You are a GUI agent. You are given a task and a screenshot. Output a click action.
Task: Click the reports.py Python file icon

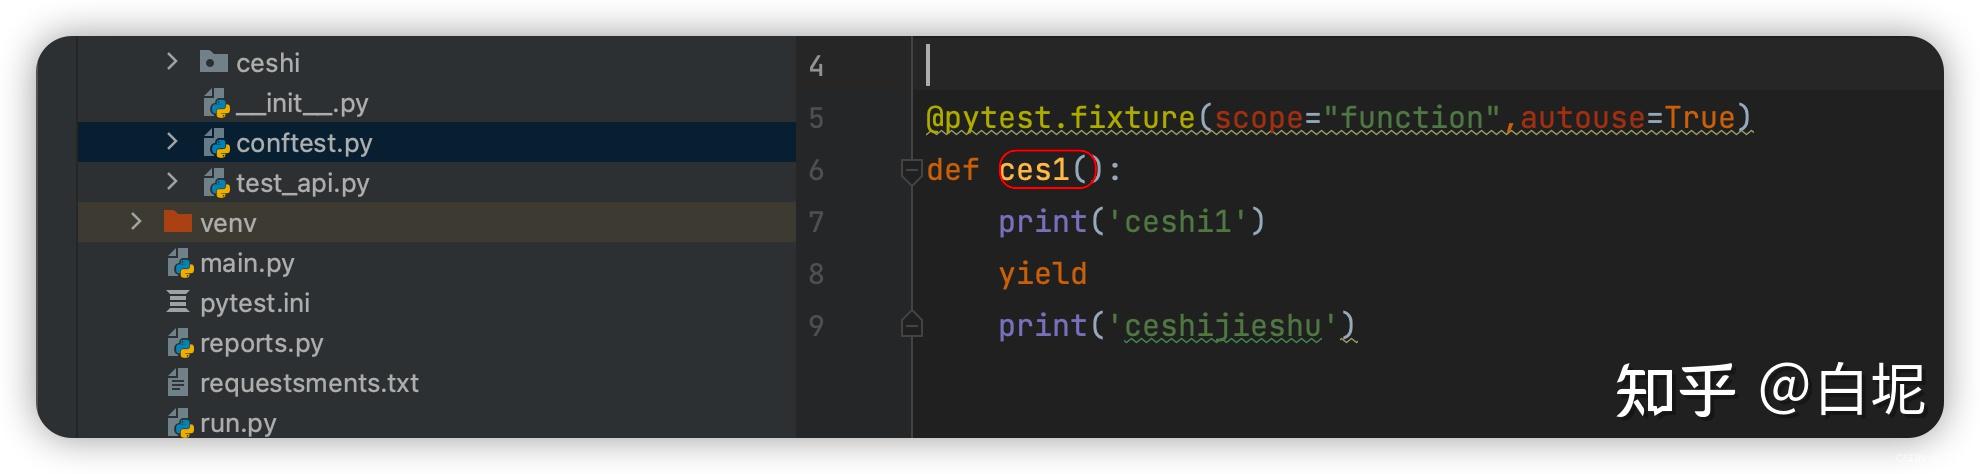pos(179,343)
